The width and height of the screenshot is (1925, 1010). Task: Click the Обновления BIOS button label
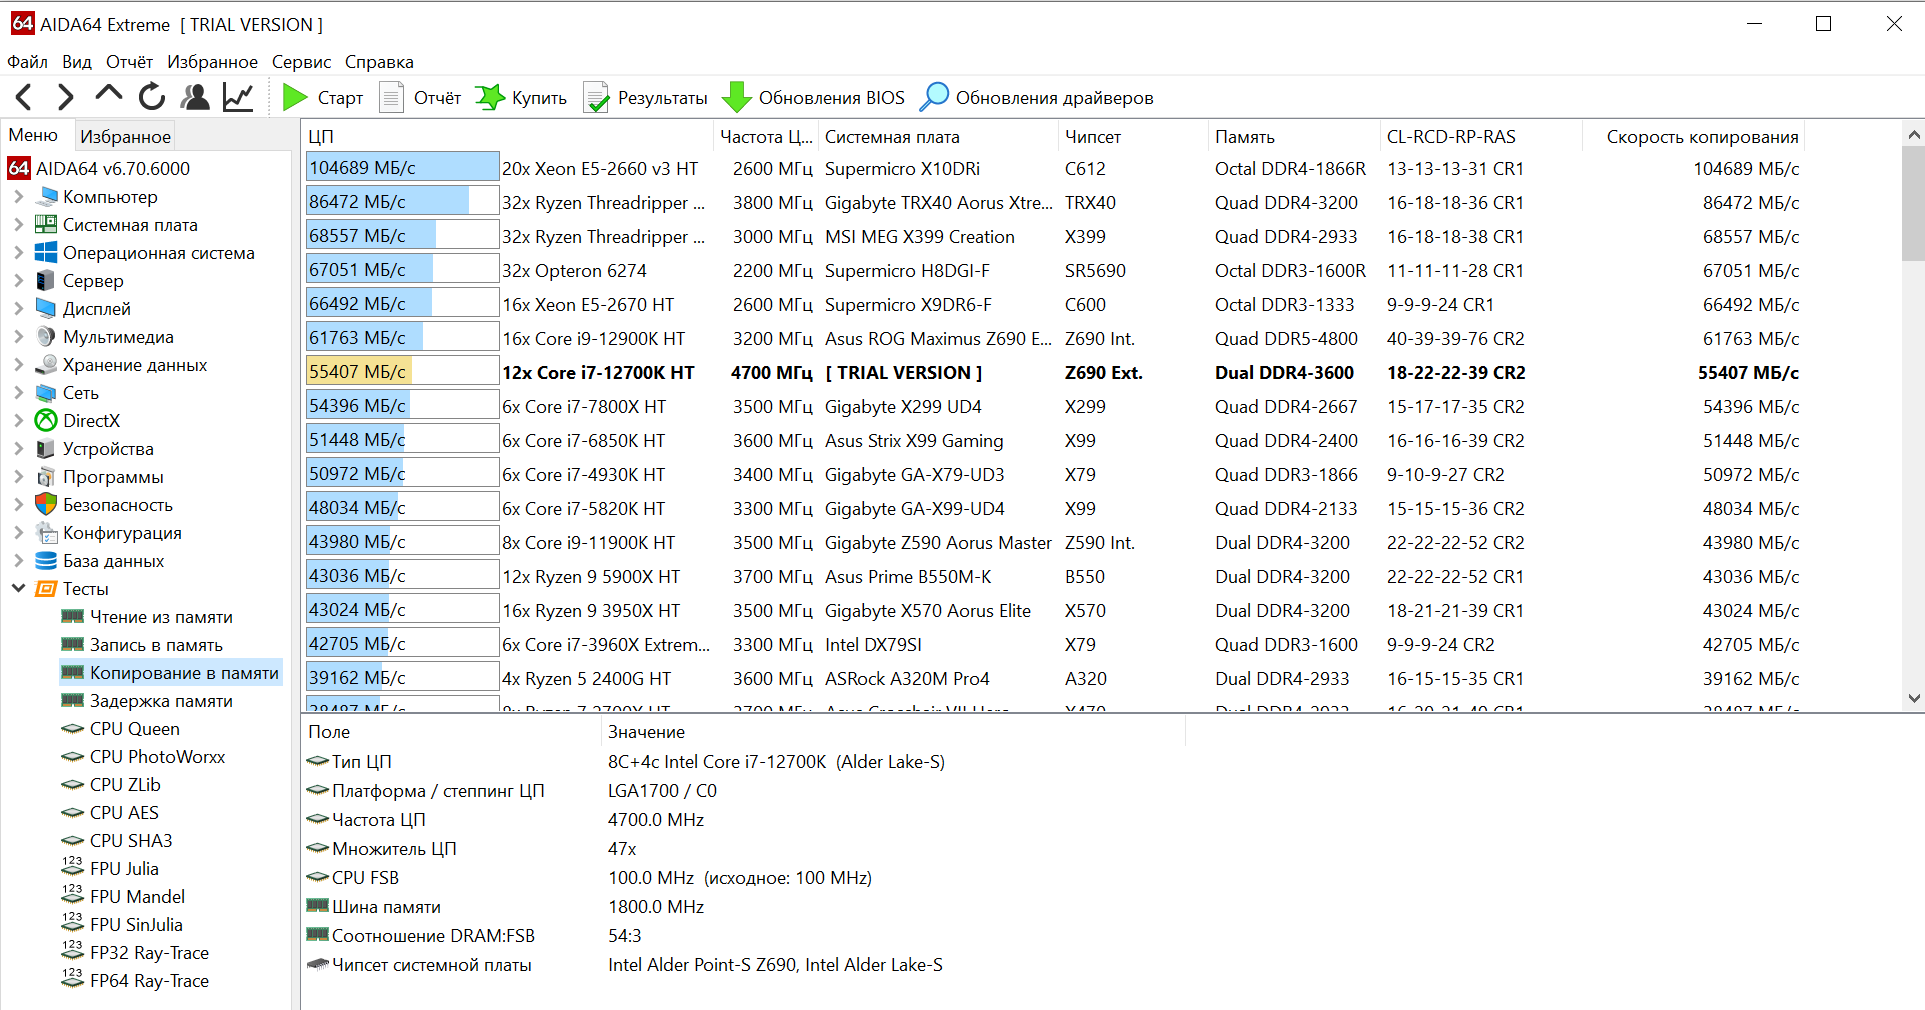[x=831, y=98]
